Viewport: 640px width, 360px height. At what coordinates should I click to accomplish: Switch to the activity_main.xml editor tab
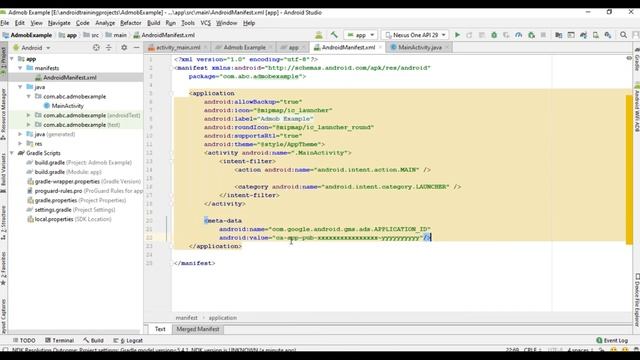click(x=178, y=47)
